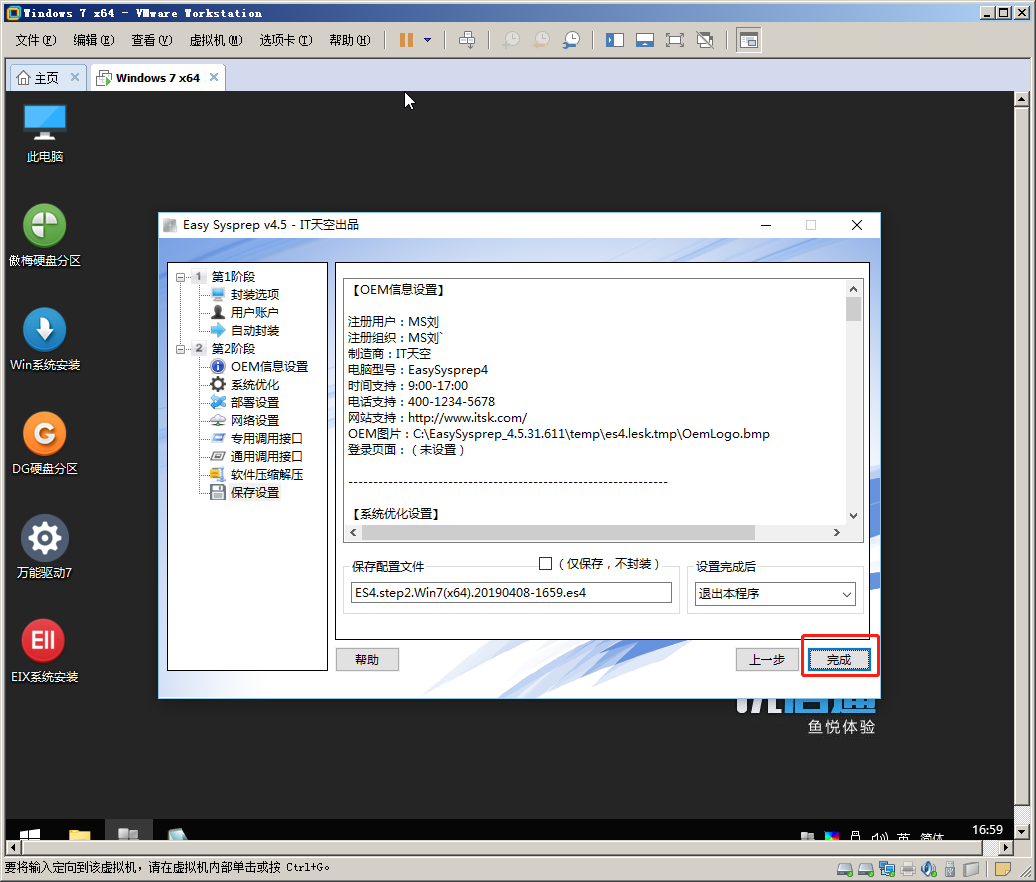Click USB device icon in VMware status bar
The height and width of the screenshot is (882, 1036).
click(x=949, y=869)
